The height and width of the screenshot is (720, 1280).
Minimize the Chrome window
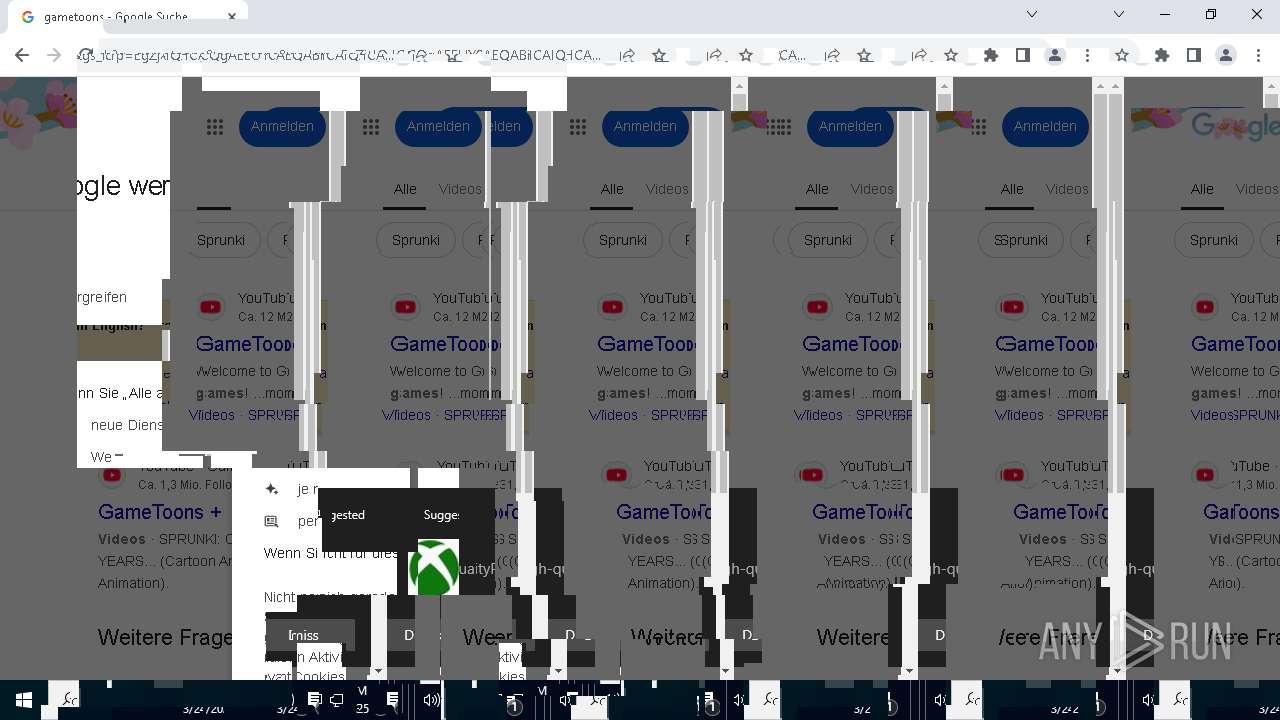pos(1167,14)
